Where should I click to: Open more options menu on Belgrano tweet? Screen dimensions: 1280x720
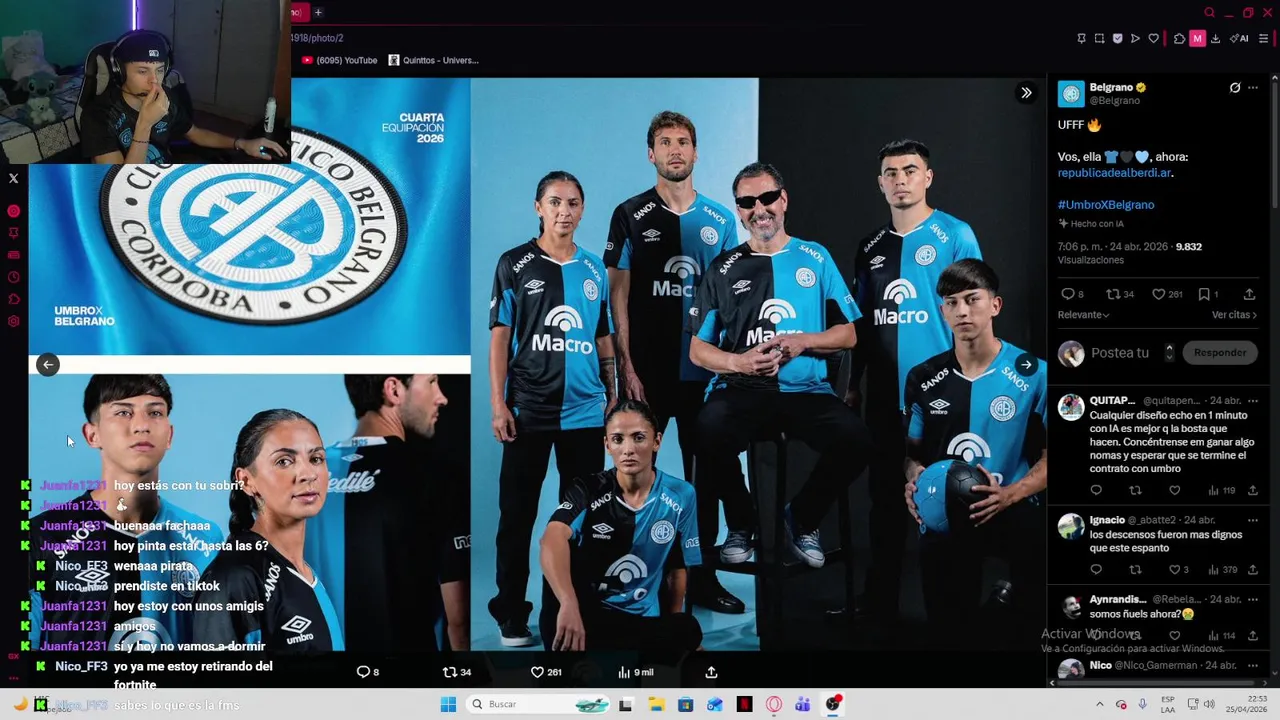[x=1253, y=88]
